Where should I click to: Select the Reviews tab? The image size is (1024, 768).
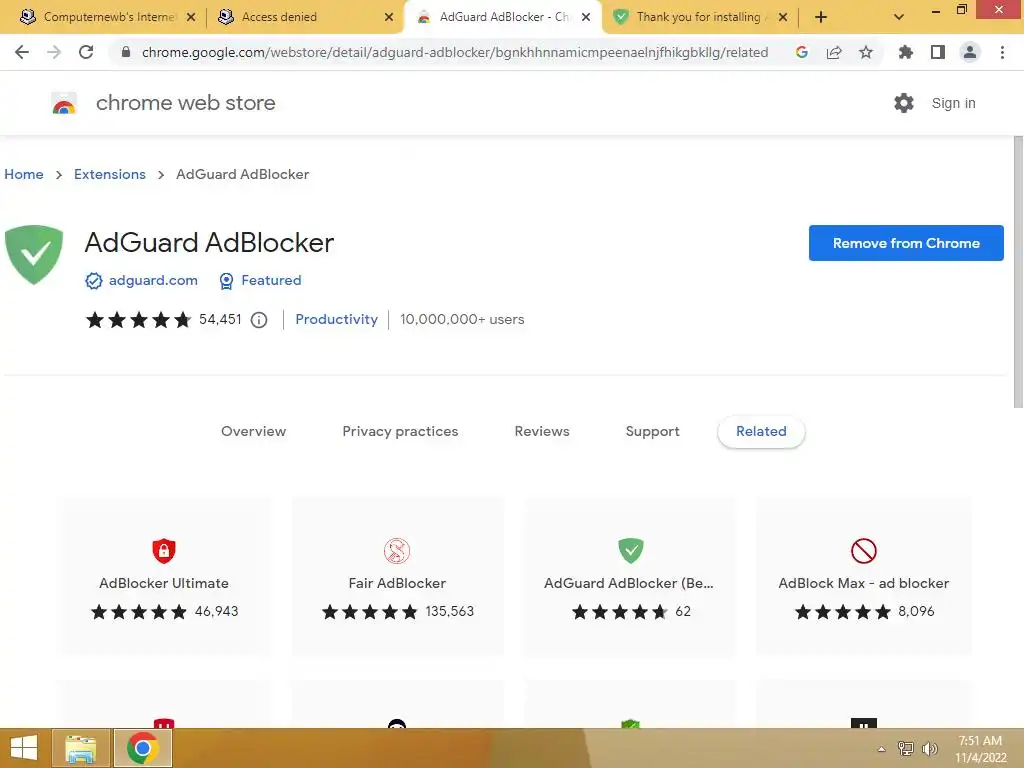[x=542, y=431]
